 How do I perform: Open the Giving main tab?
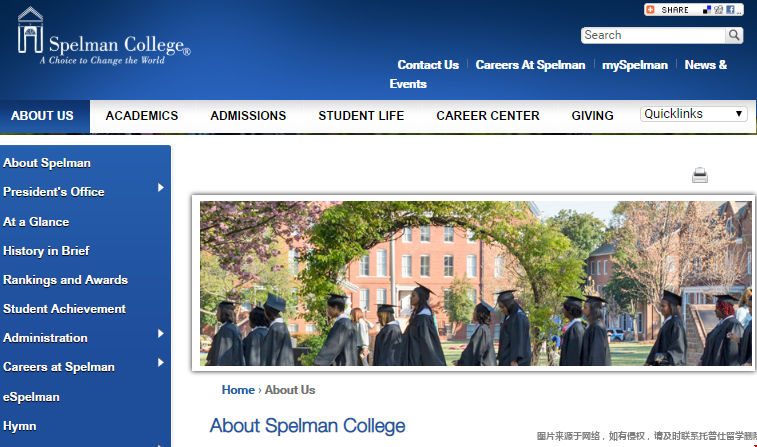coord(592,116)
